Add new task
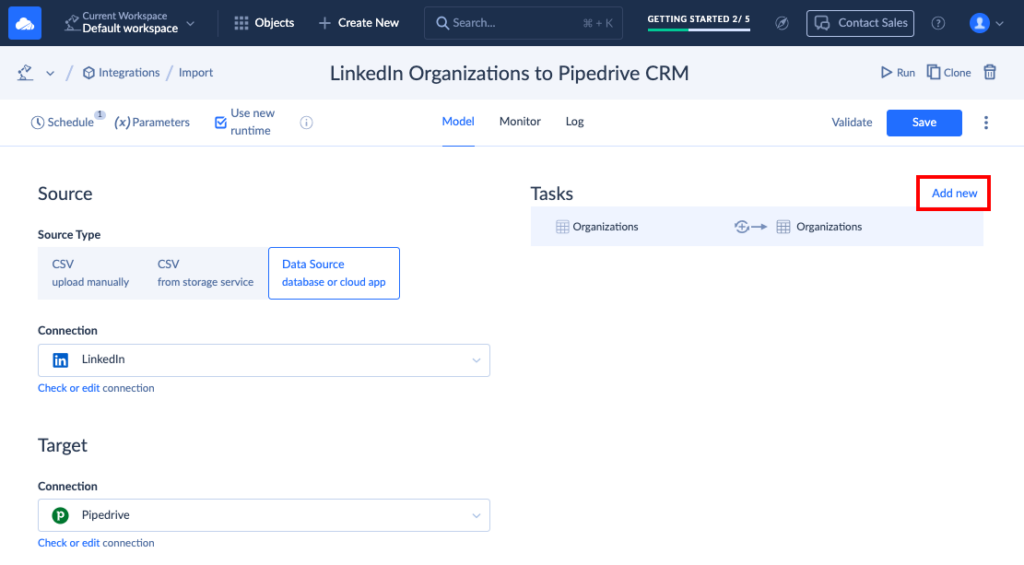Screen dimensions: 1024x565 pos(954,193)
